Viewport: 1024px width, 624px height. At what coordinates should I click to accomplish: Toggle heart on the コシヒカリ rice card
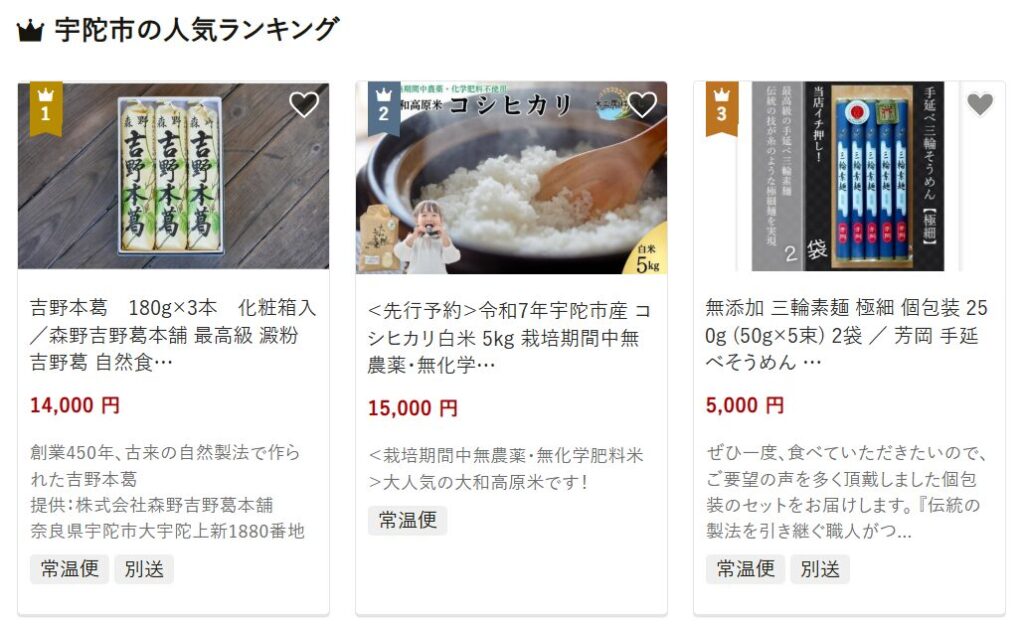point(642,104)
